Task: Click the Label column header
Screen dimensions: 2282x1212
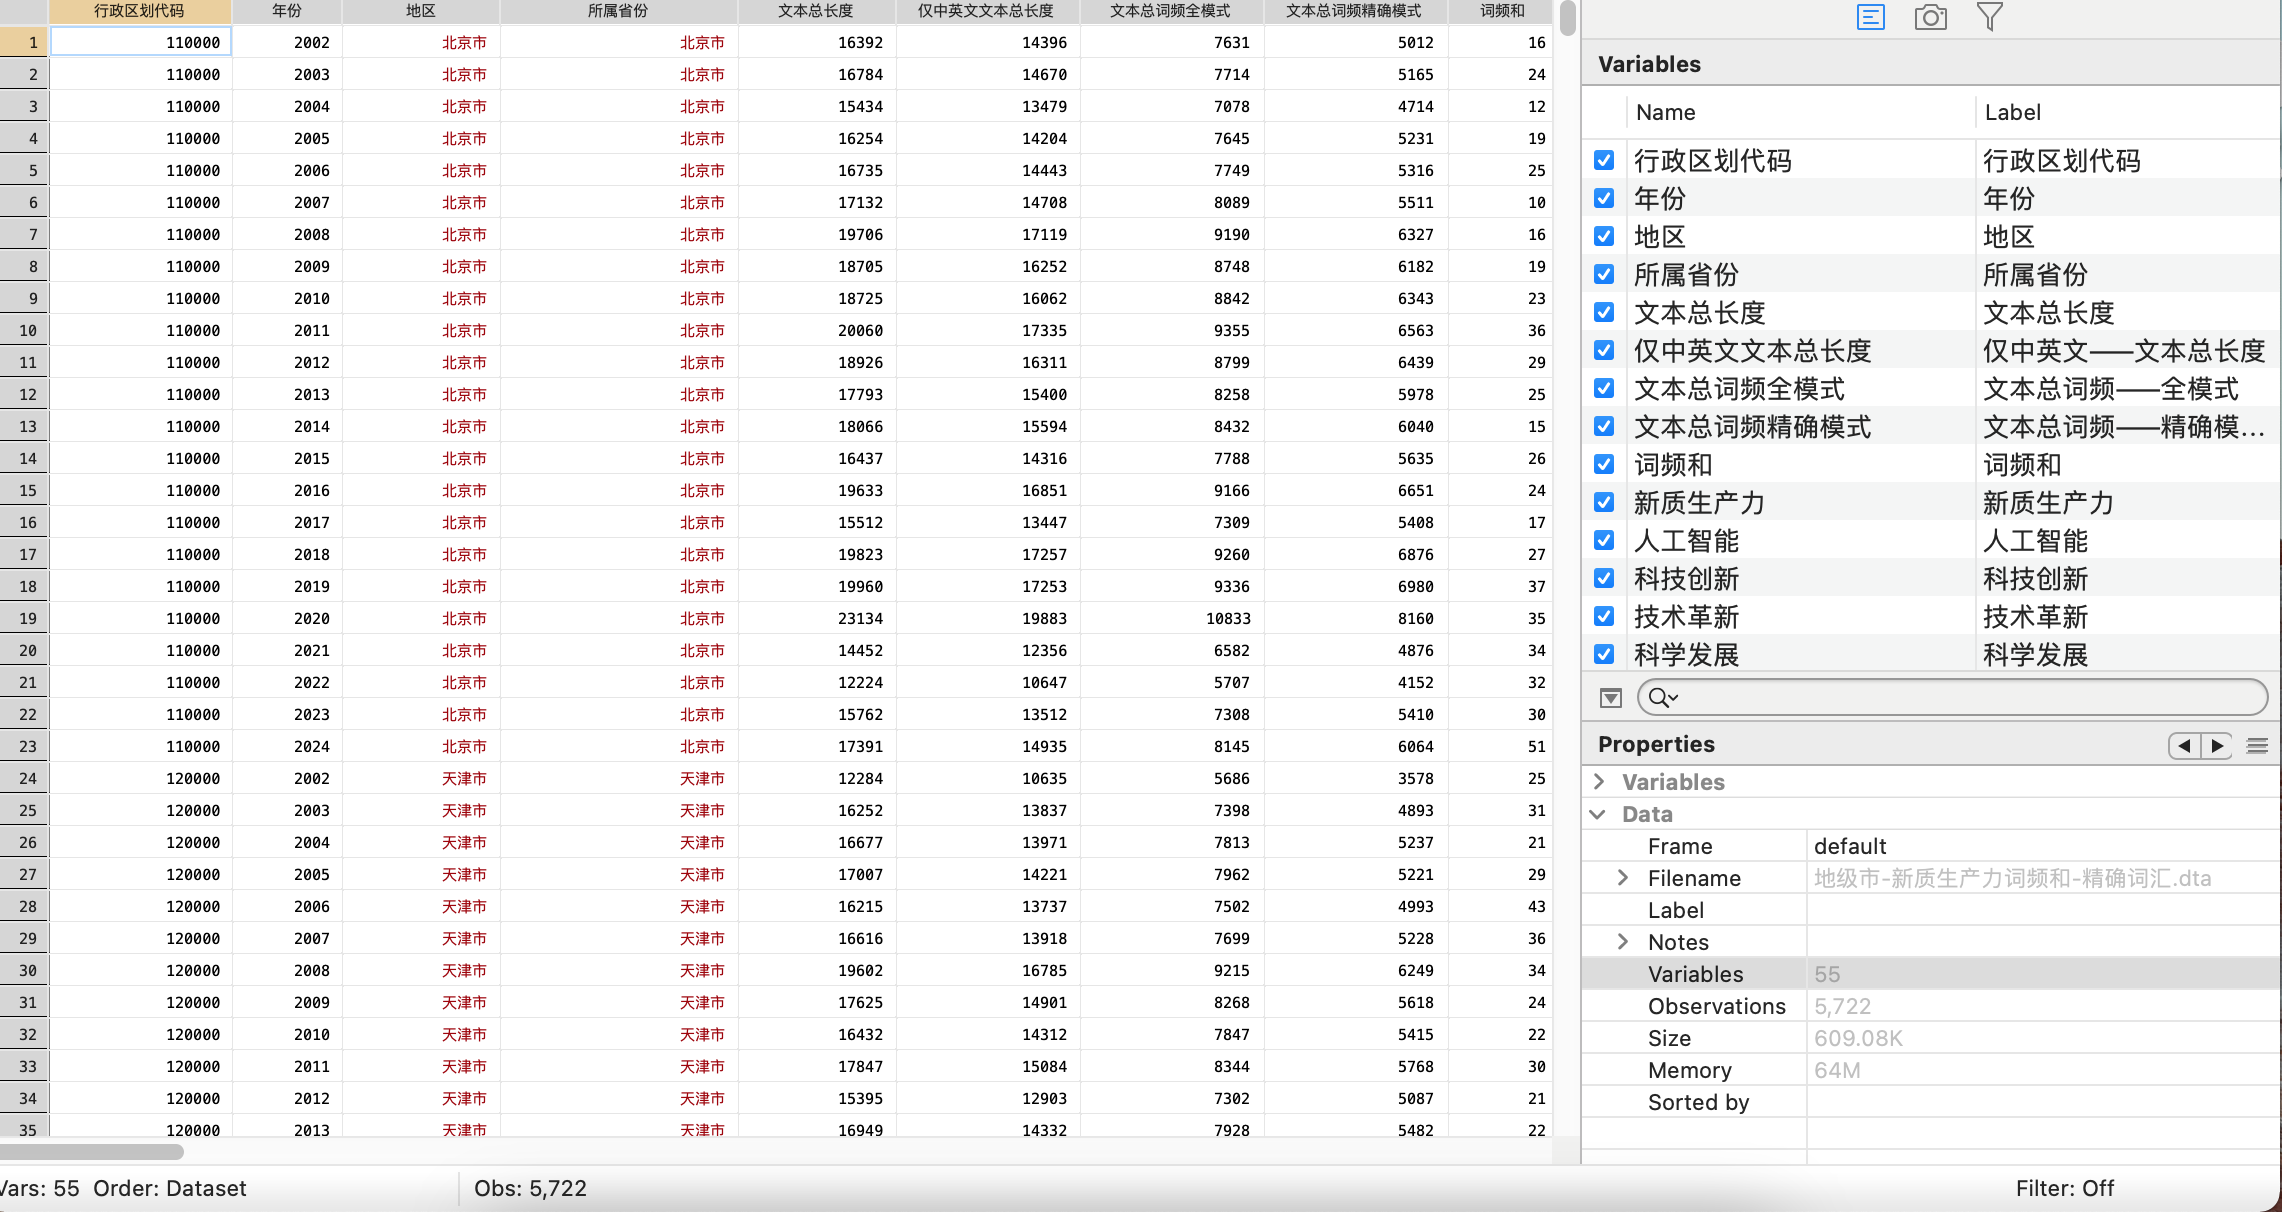Action: [2012, 112]
